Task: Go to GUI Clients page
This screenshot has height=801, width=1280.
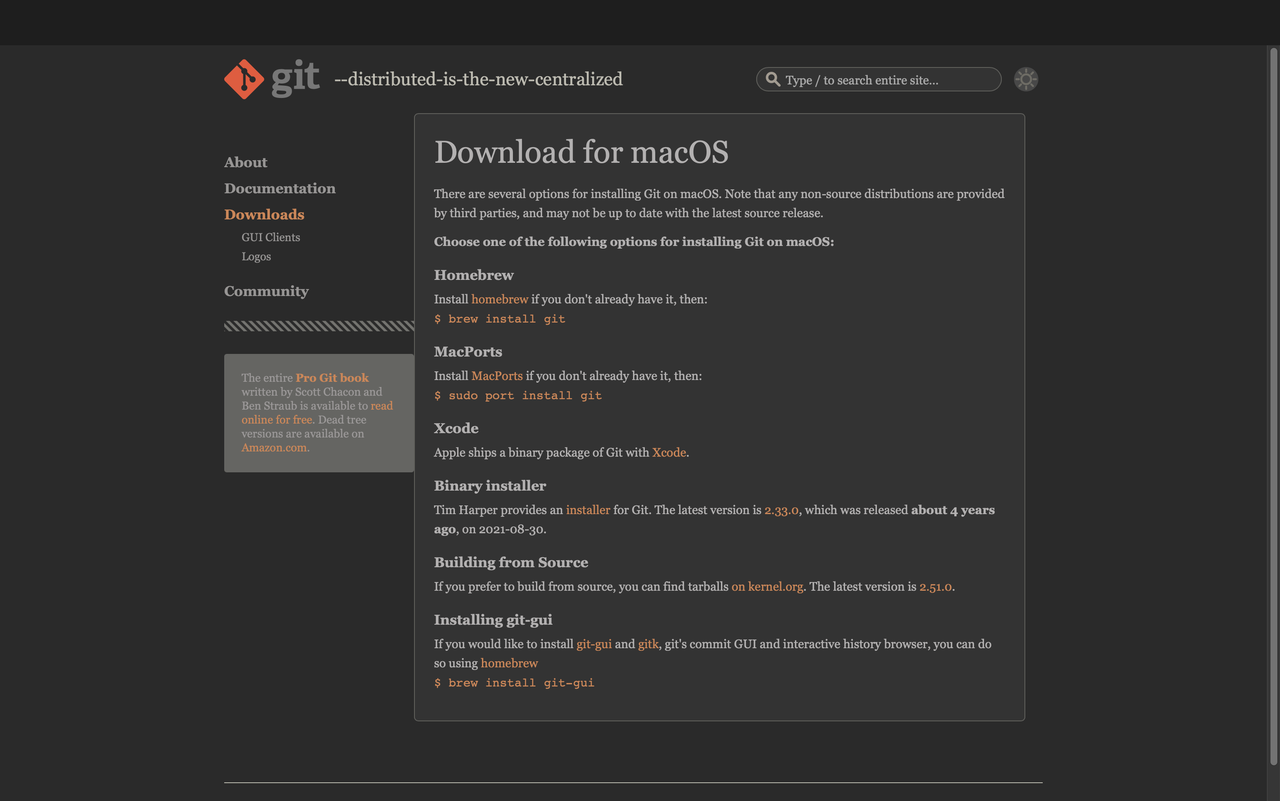Action: (x=270, y=237)
